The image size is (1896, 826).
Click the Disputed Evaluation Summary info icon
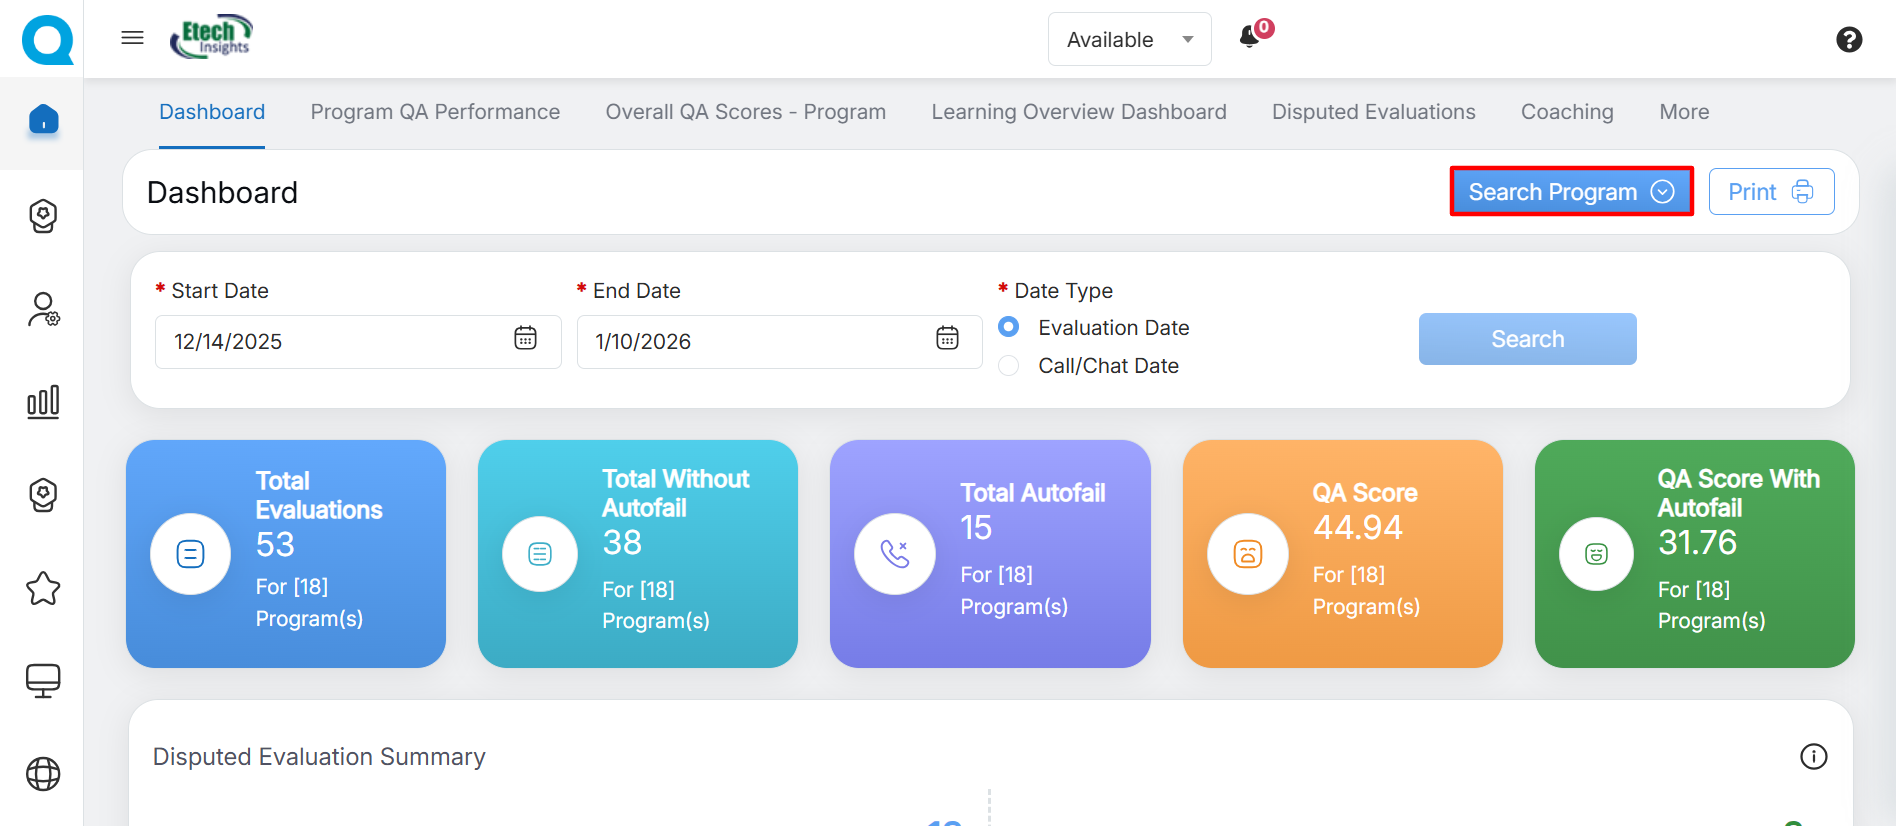click(x=1813, y=757)
